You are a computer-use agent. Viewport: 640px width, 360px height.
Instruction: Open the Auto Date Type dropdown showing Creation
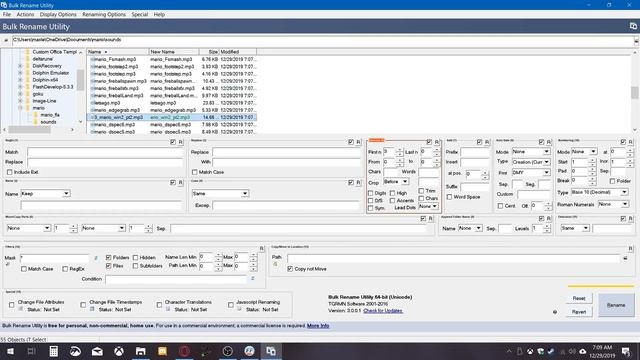click(x=531, y=162)
